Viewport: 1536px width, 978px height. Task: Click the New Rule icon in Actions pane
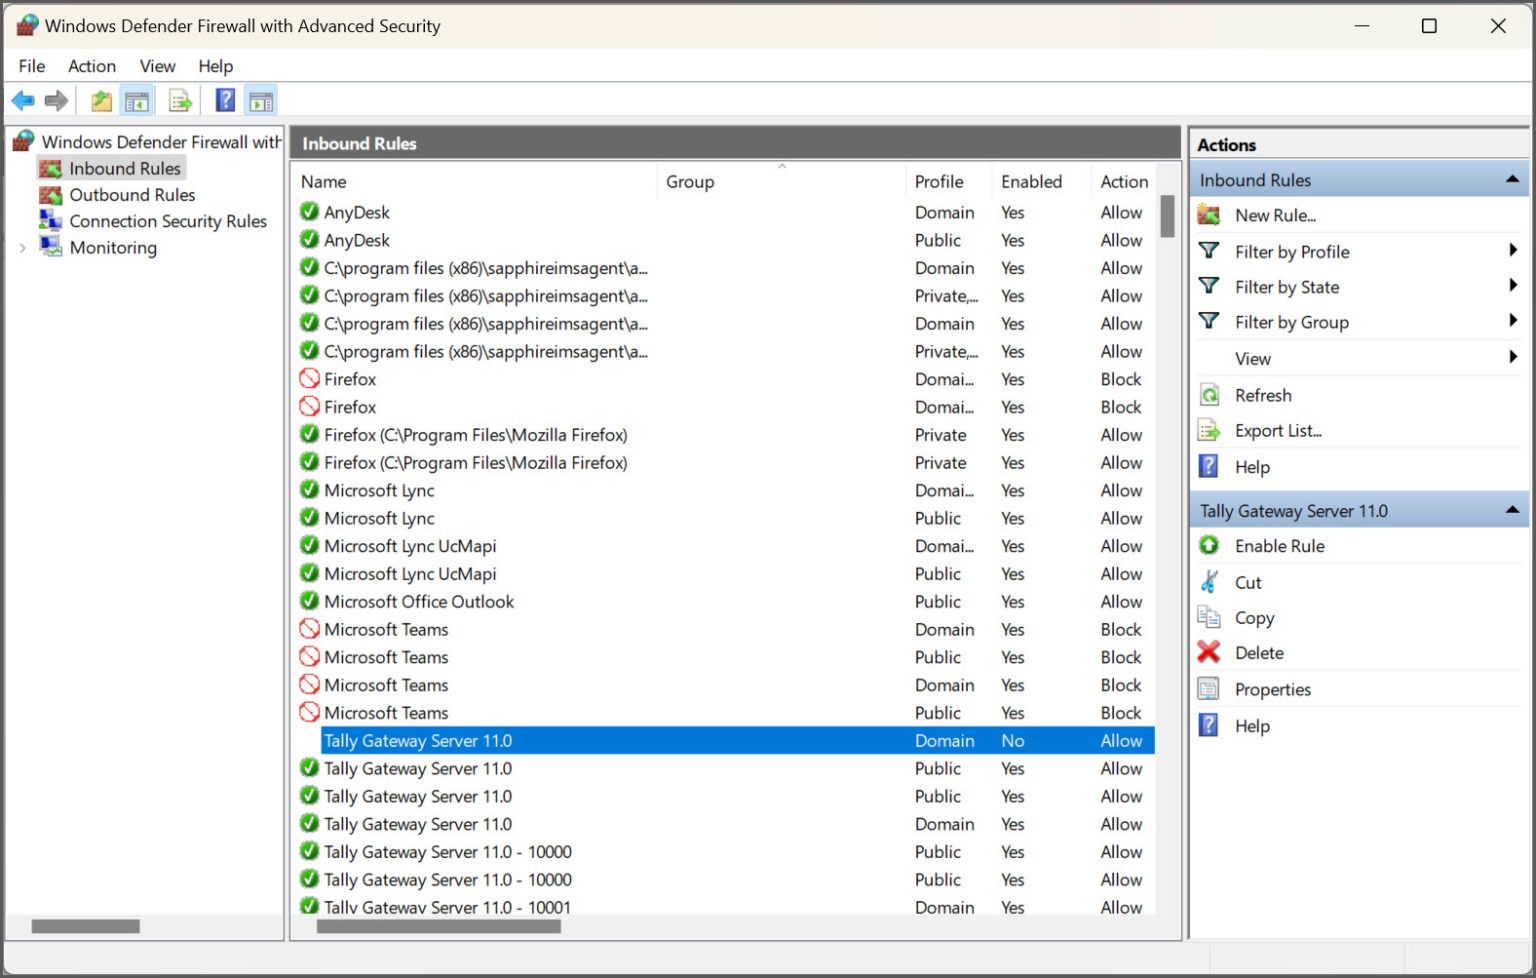(1209, 215)
